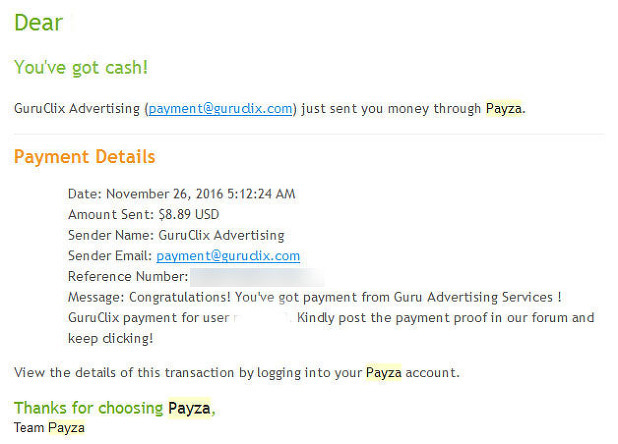Click the Amount Sent $8.89 USD line
The height and width of the screenshot is (444, 618).
click(x=143, y=214)
